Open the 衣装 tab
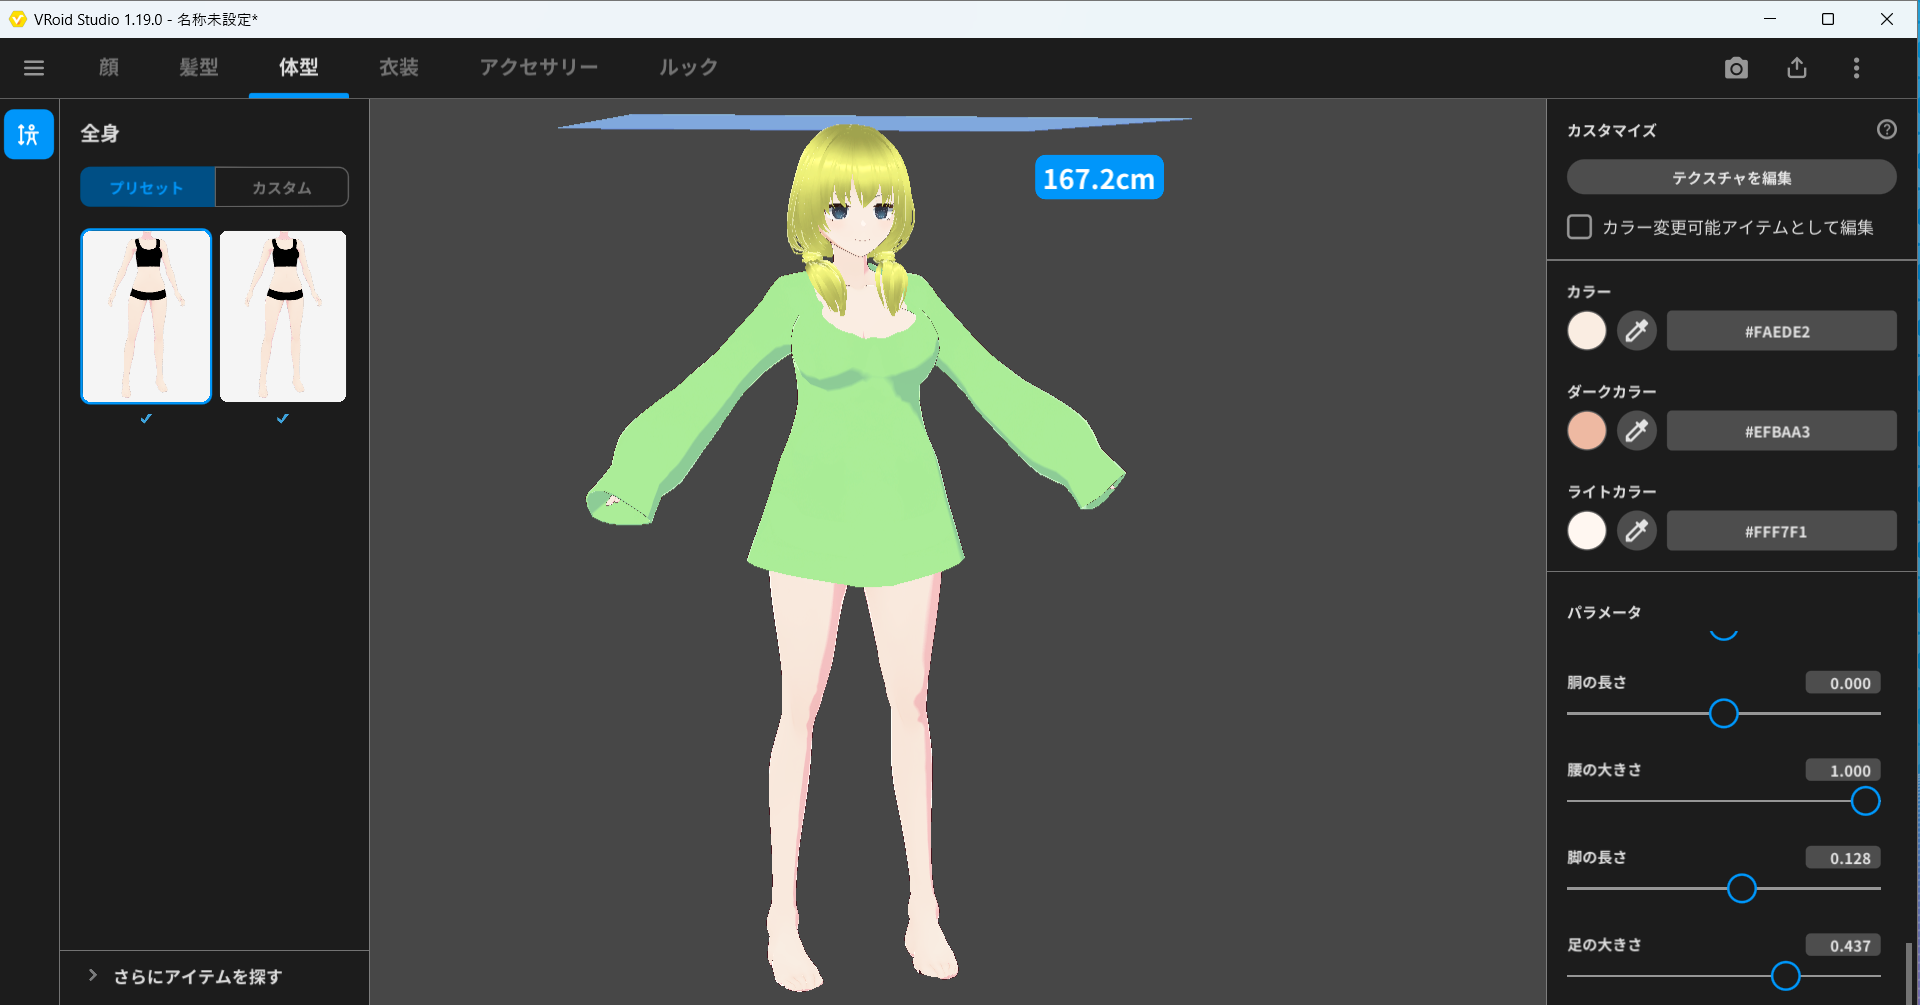This screenshot has height=1005, width=1920. pyautogui.click(x=399, y=68)
